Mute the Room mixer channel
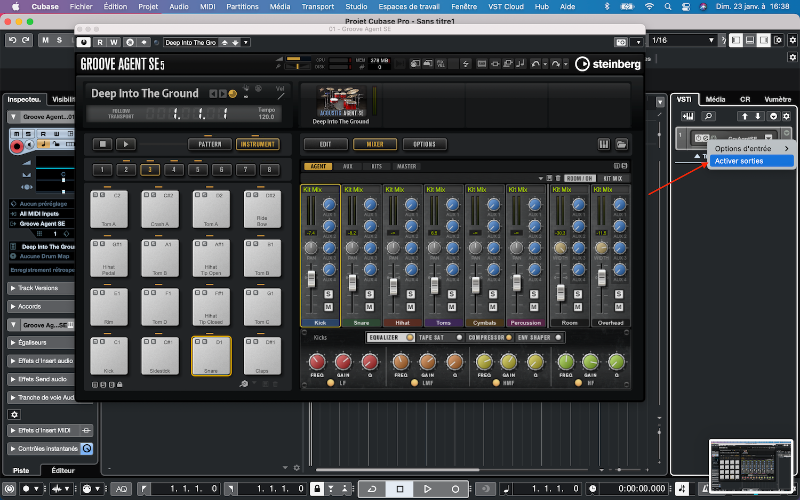 (x=578, y=307)
